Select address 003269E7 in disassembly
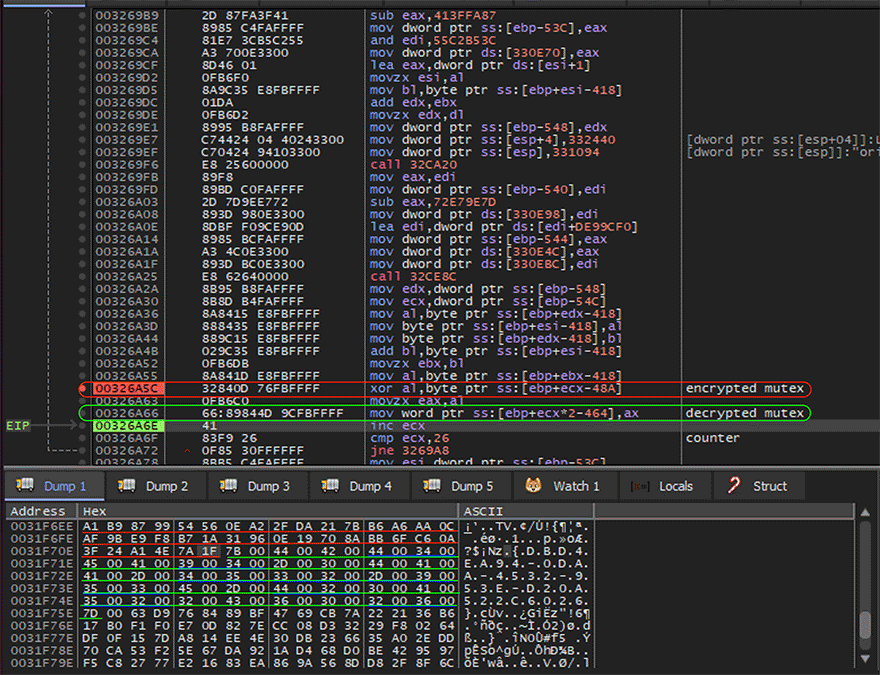The image size is (880, 675). [127, 140]
